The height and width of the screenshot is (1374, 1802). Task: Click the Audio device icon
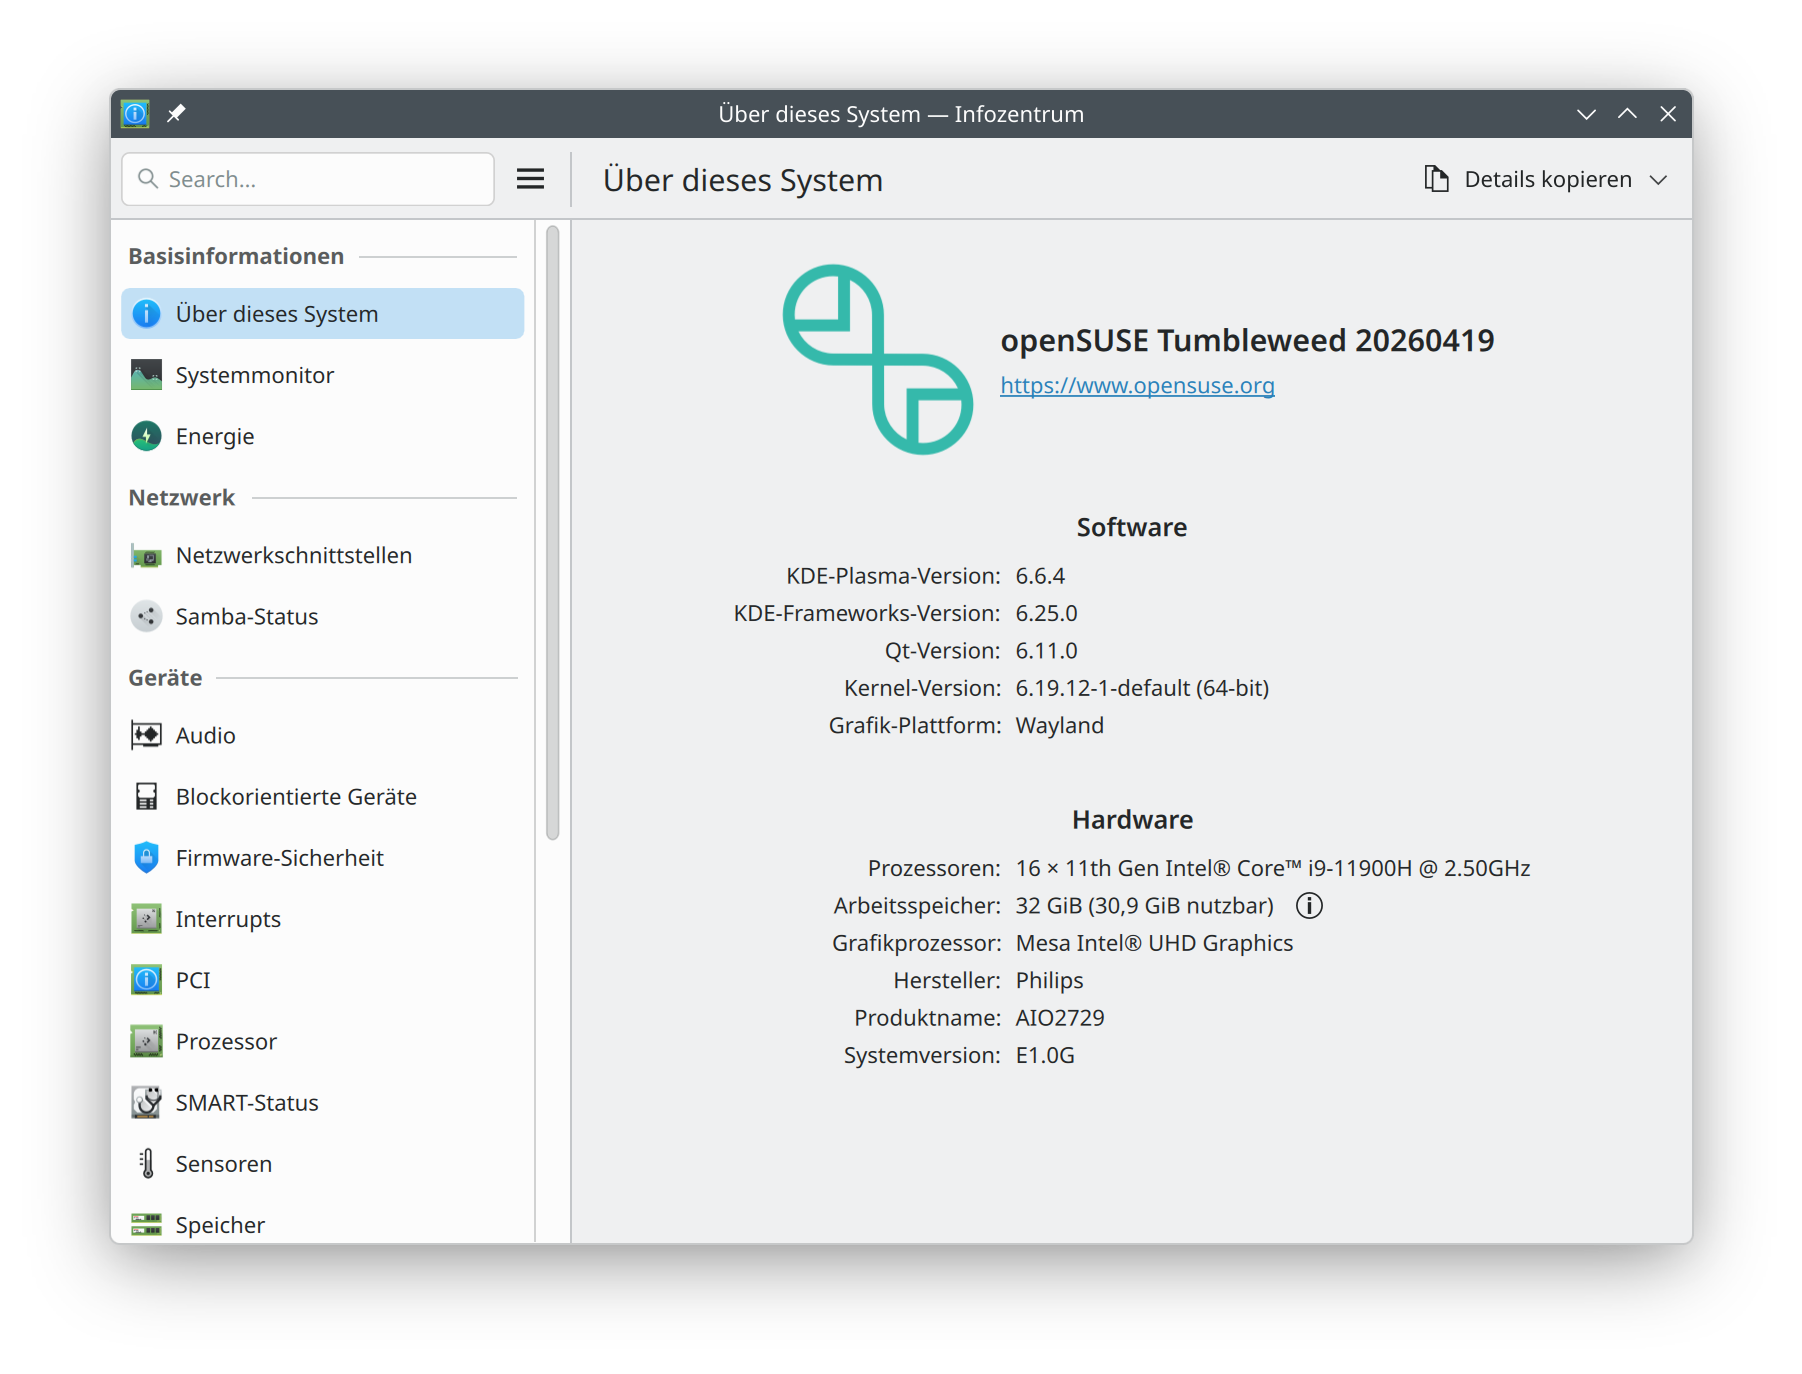pyautogui.click(x=146, y=736)
